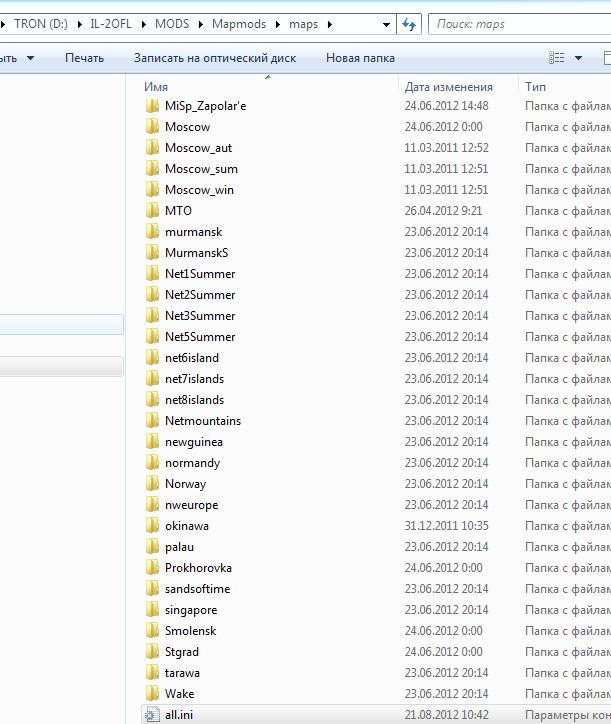Select the Netmountains folder icon
This screenshot has height=724, width=611.
click(x=152, y=421)
